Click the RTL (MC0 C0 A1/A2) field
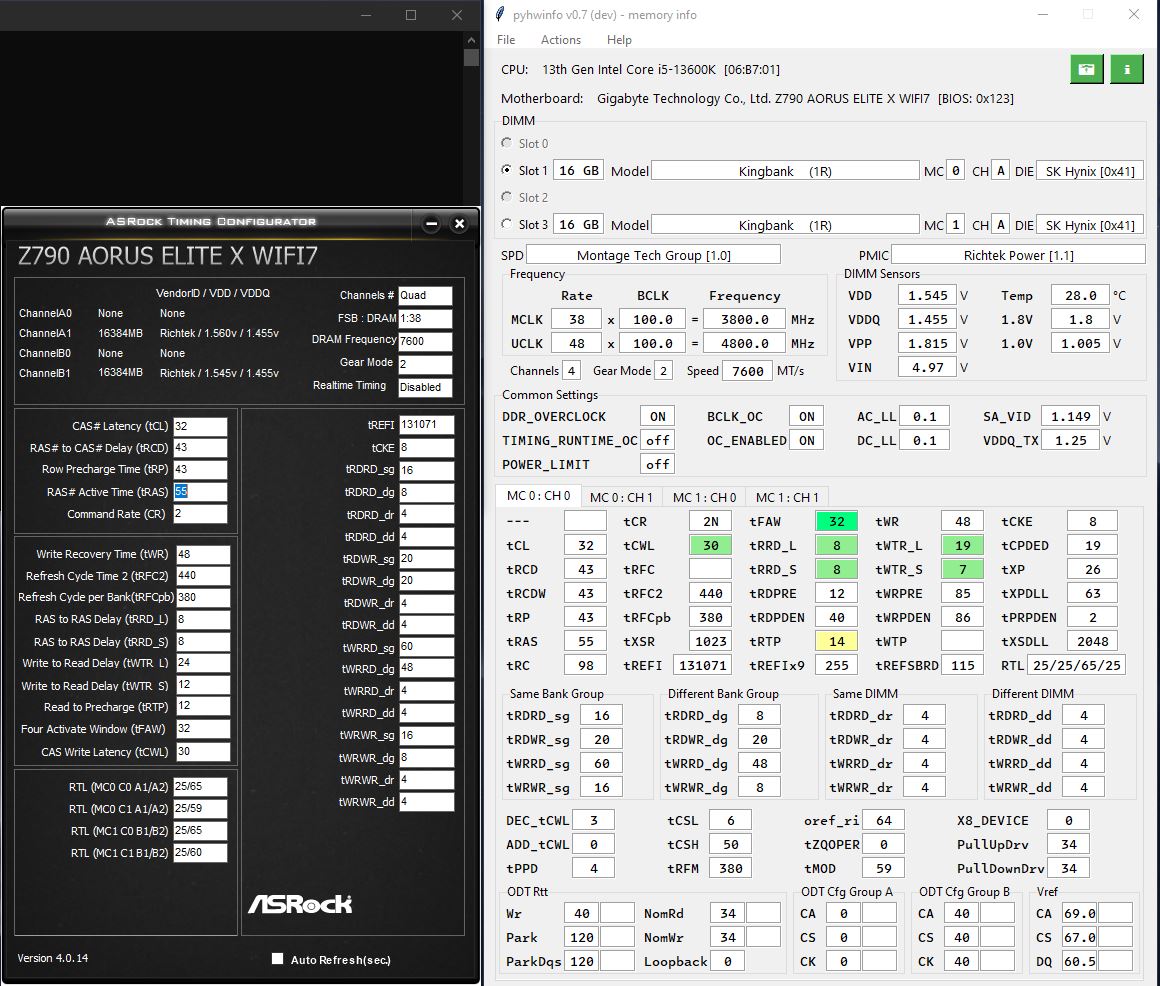Viewport: 1160px width, 986px height. tap(200, 786)
